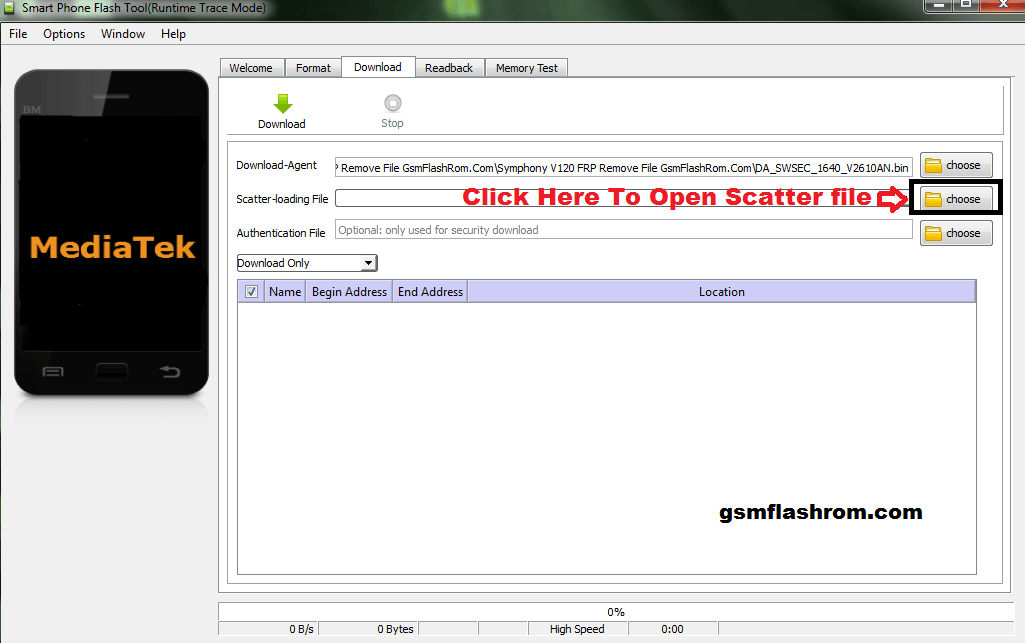
Task: Click the Stop icon
Action: [392, 103]
